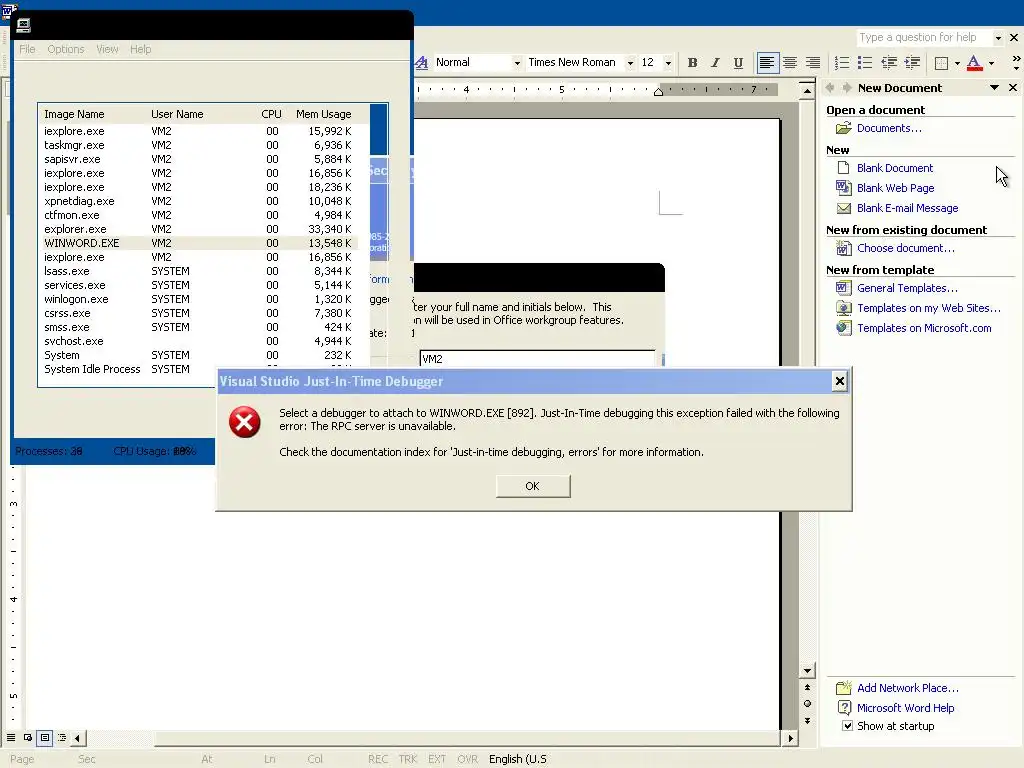Toggle Underline formatting in Word toolbar
The width and height of the screenshot is (1024, 768).
coord(738,63)
